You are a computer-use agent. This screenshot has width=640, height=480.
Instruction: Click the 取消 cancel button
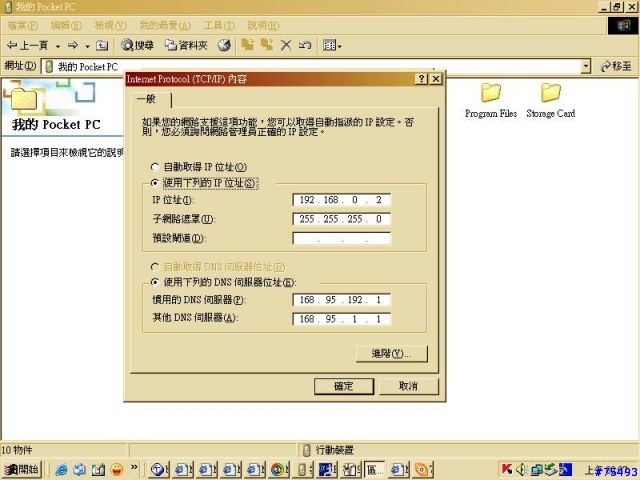coord(409,386)
